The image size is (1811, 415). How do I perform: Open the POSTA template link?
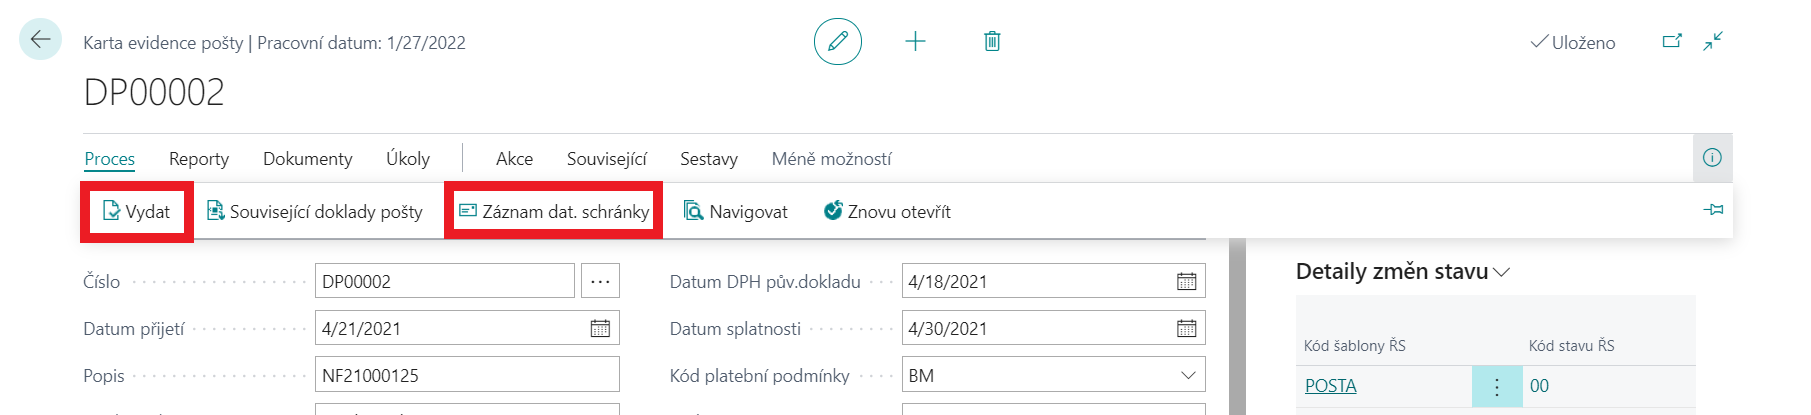pyautogui.click(x=1330, y=386)
